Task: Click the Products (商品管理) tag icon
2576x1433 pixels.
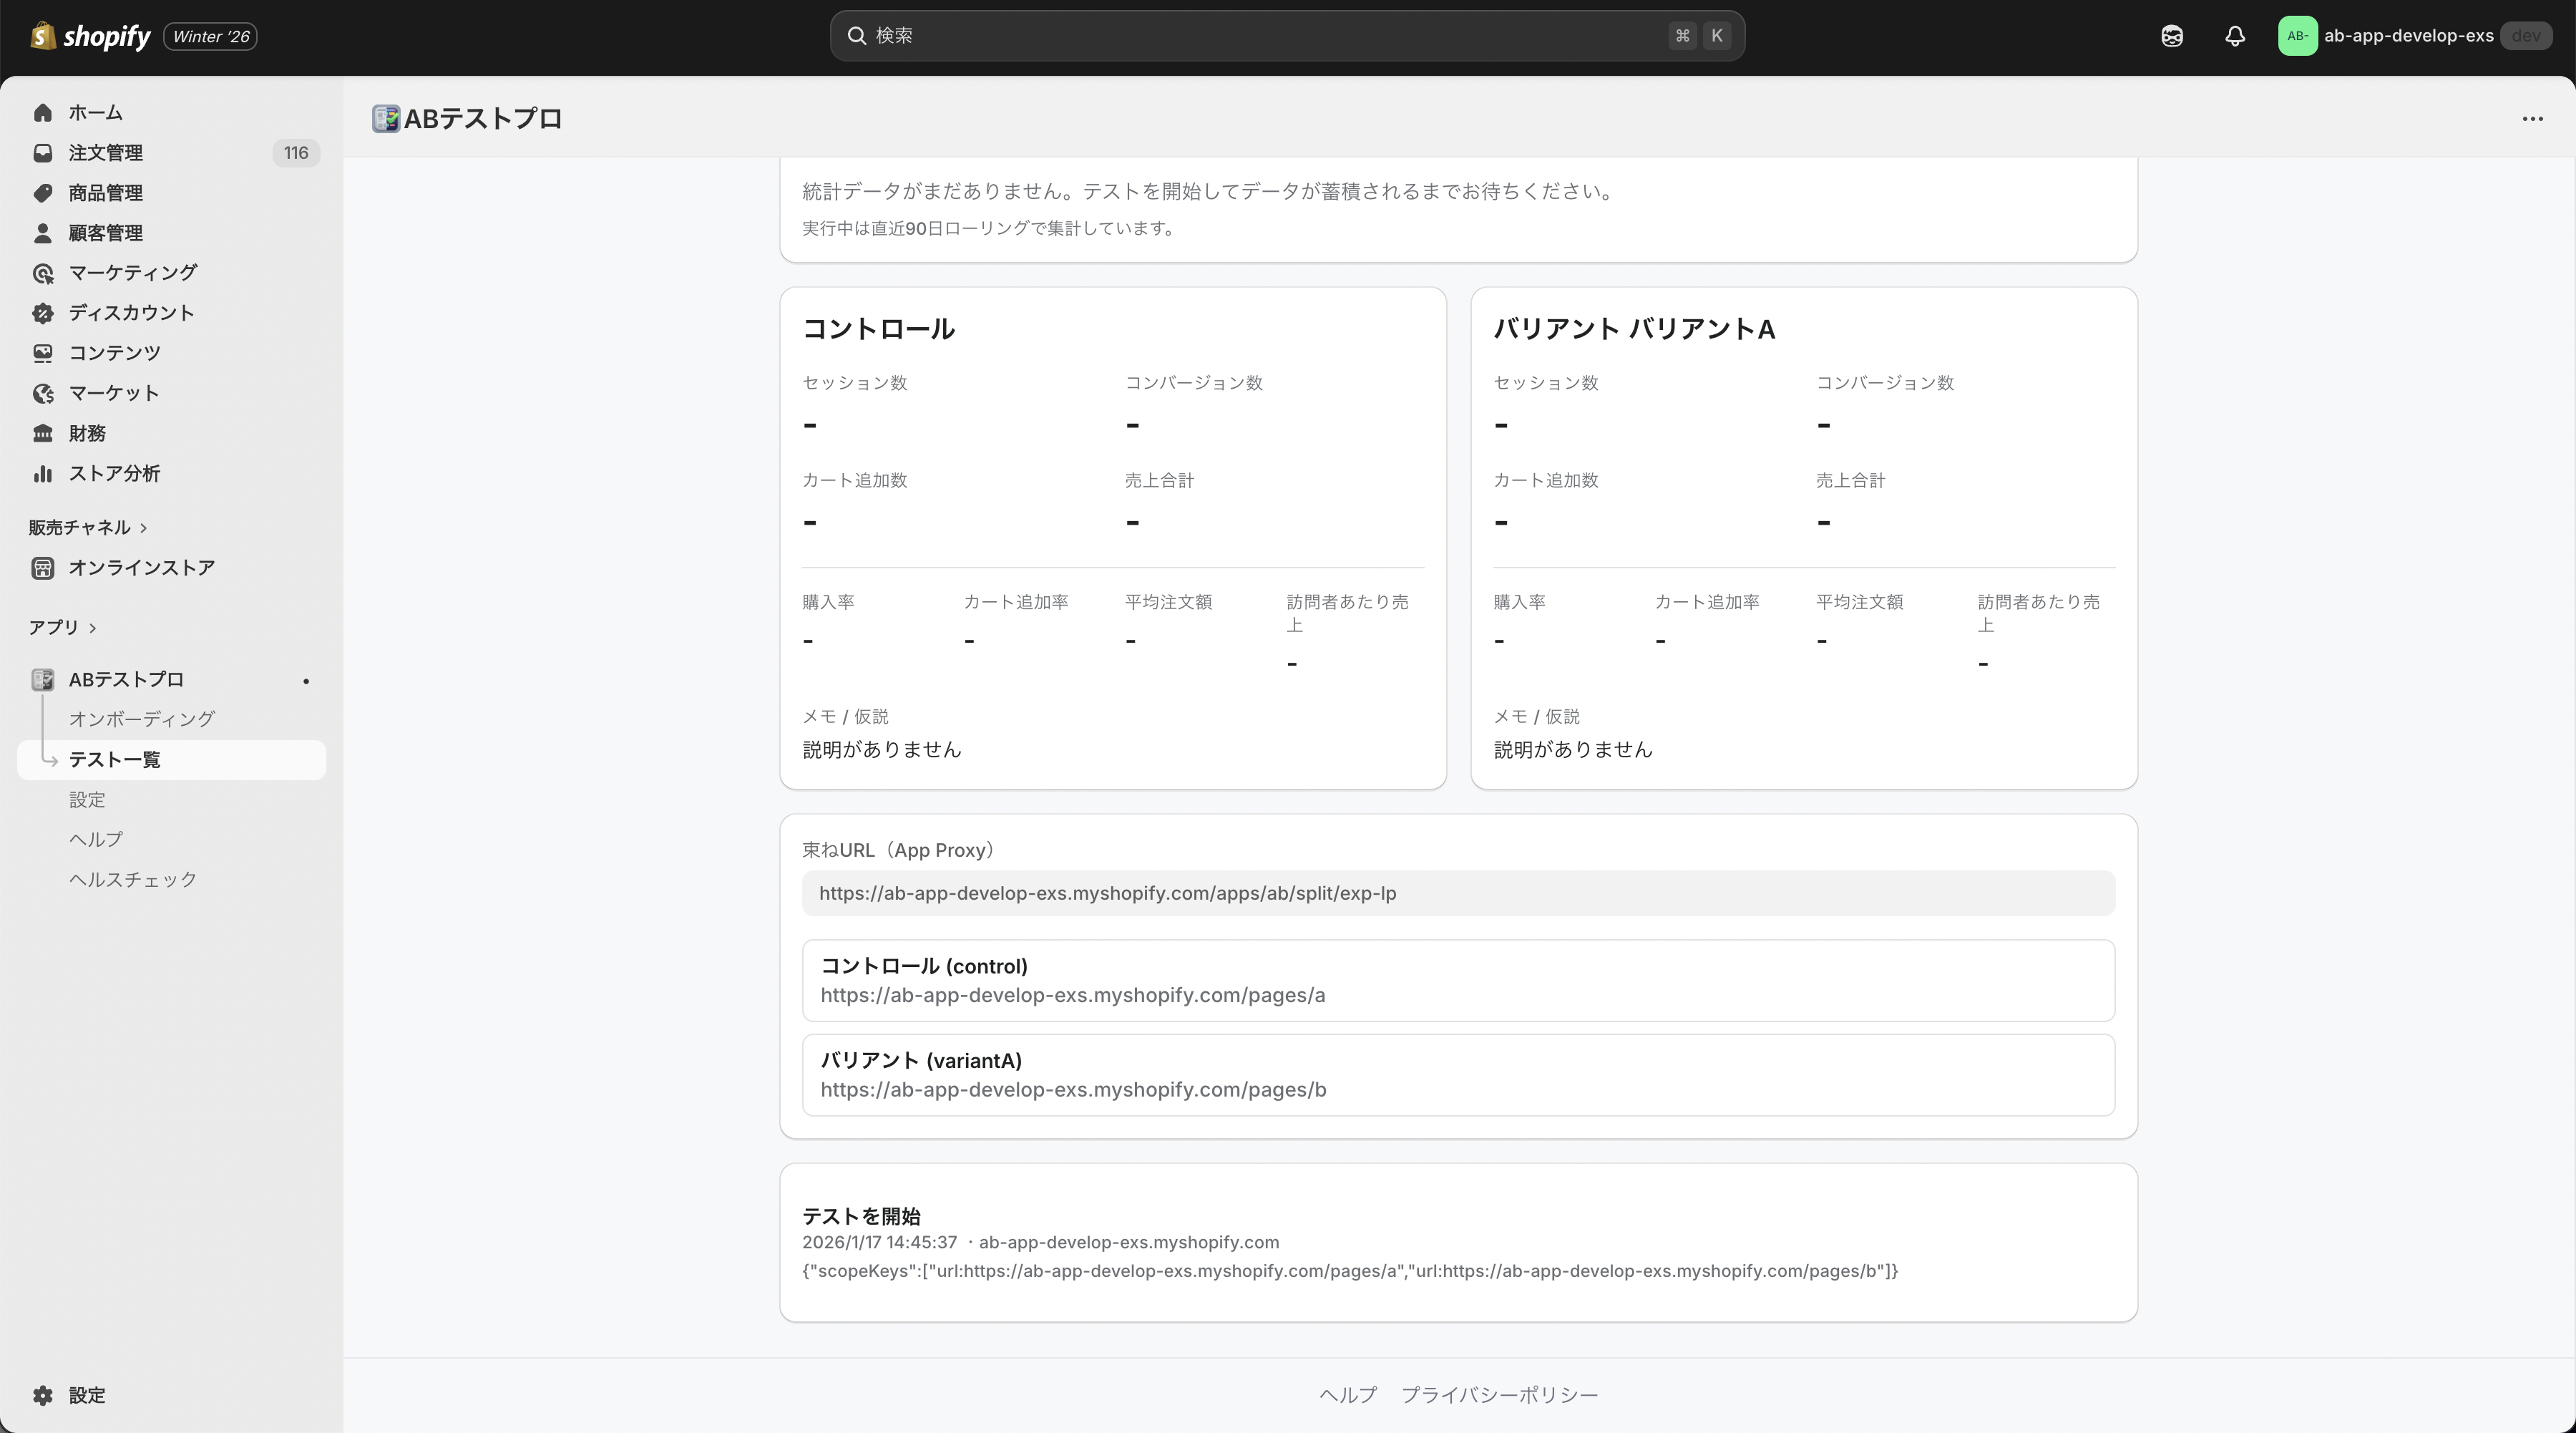Action: pos(42,193)
